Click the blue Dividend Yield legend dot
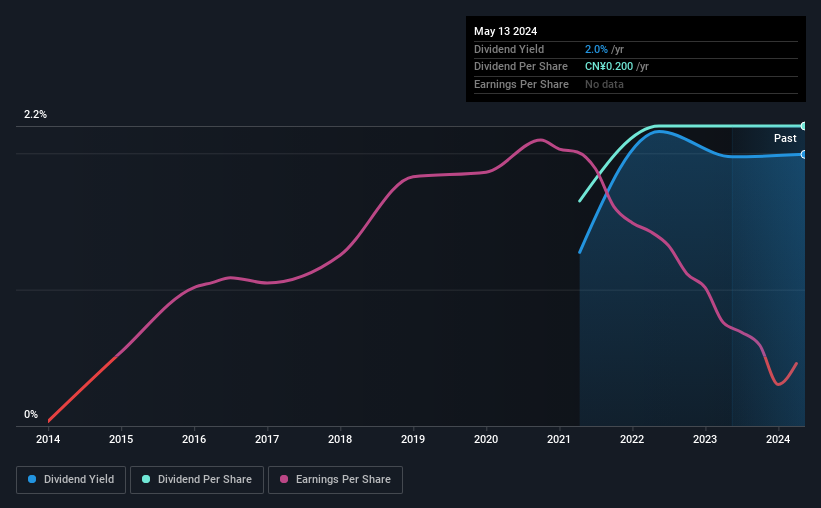Image resolution: width=821 pixels, height=508 pixels. click(x=32, y=479)
